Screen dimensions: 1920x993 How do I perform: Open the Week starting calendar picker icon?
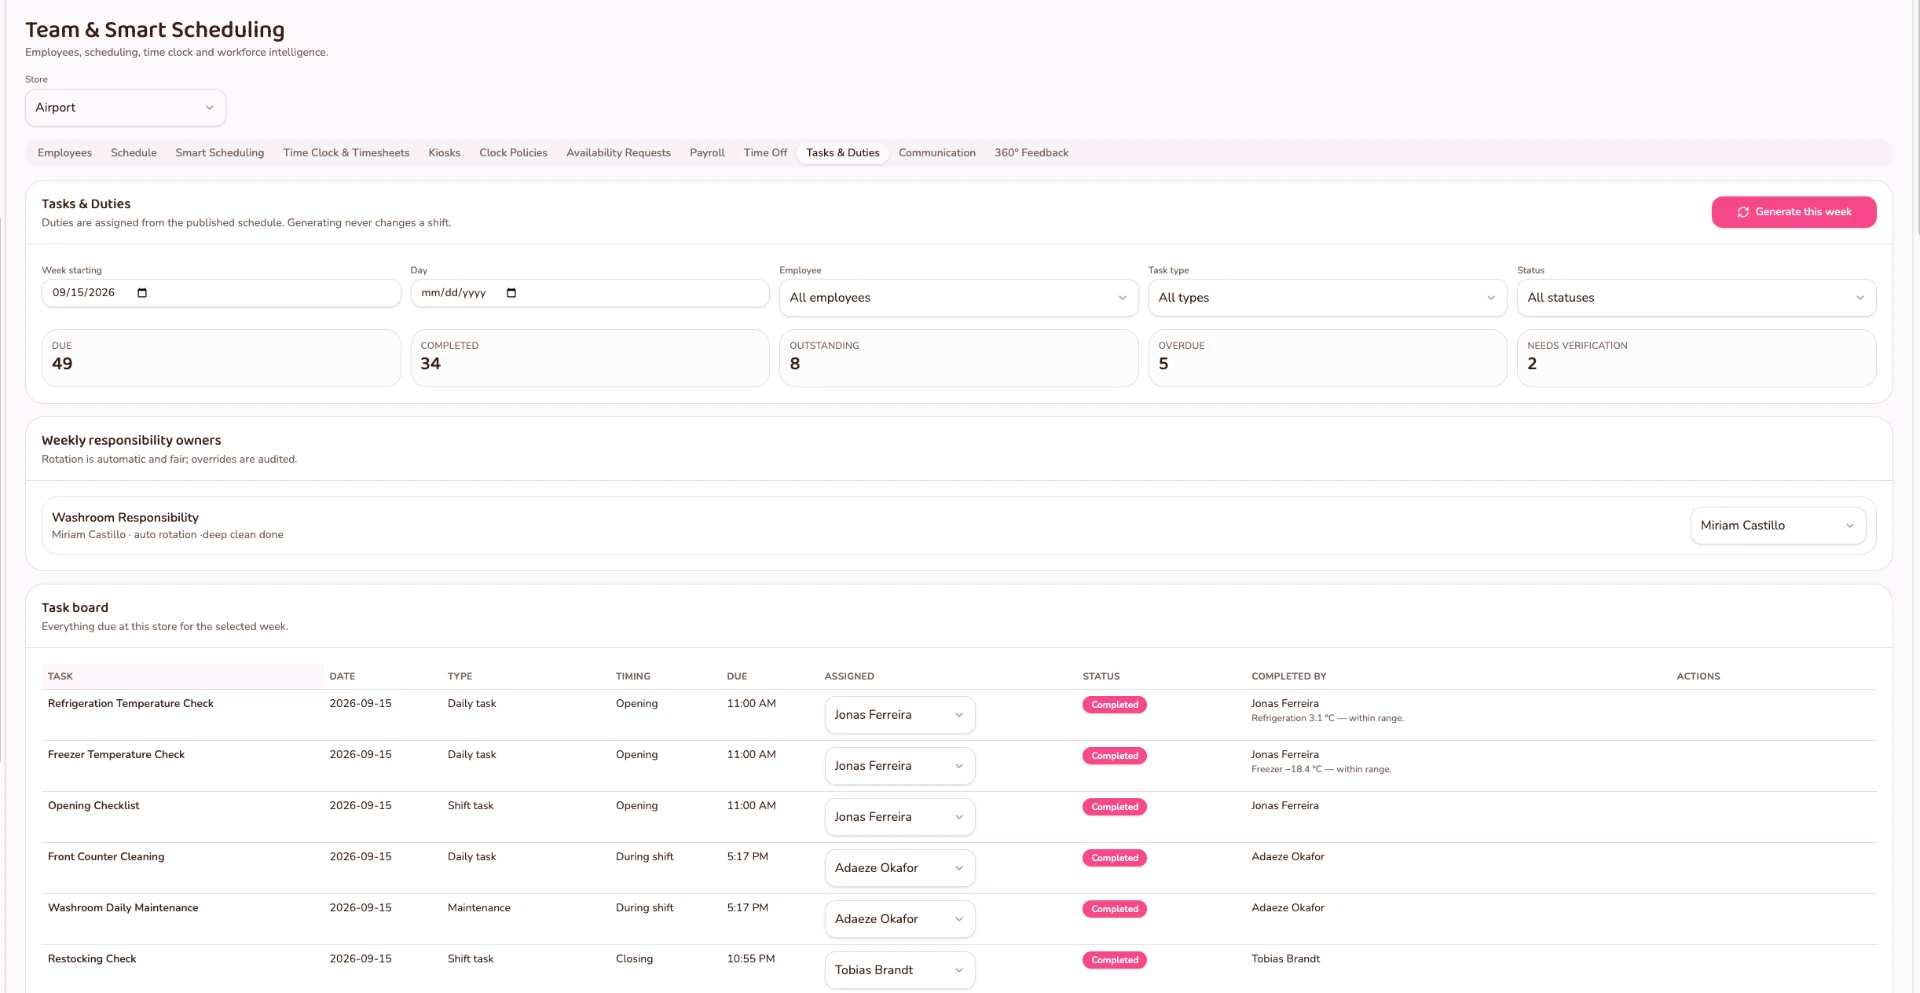pyautogui.click(x=142, y=293)
